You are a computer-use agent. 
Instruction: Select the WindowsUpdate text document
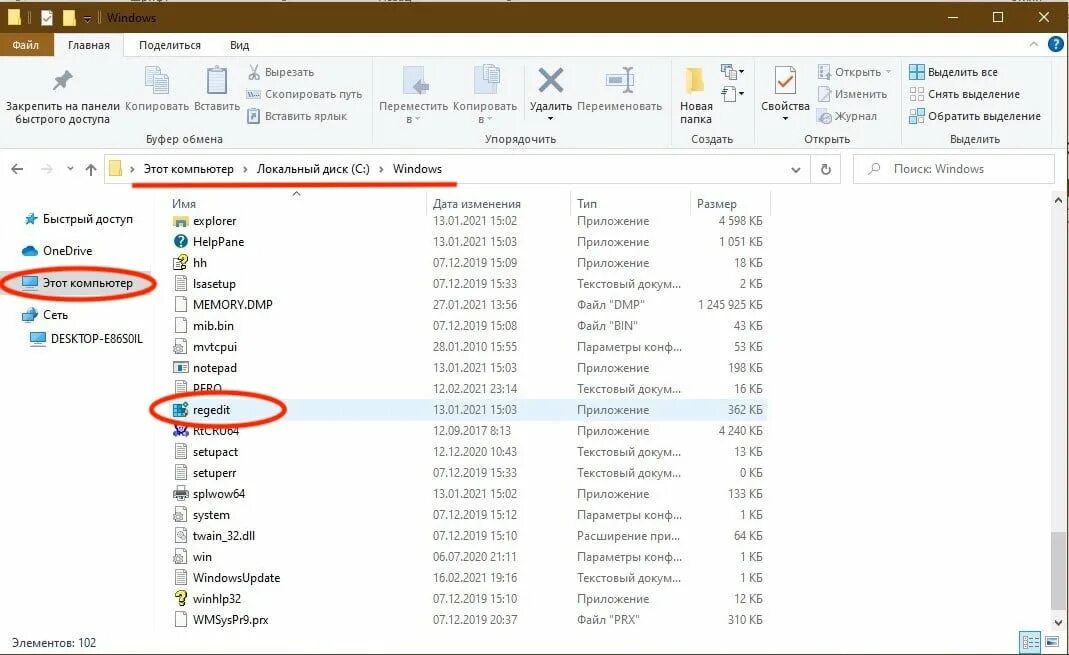coord(236,578)
